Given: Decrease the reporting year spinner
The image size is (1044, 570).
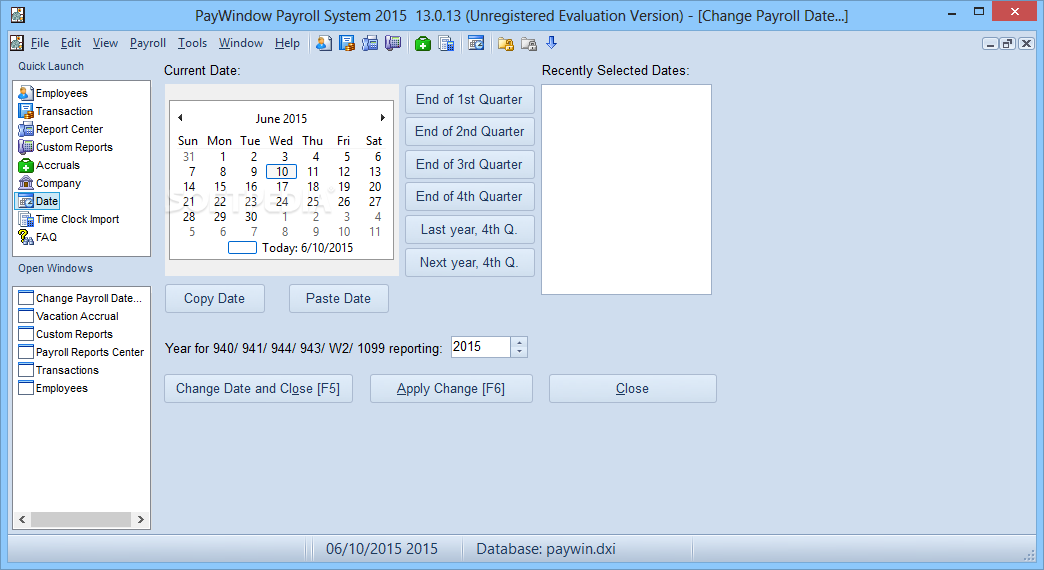Looking at the screenshot, I should click(519, 352).
